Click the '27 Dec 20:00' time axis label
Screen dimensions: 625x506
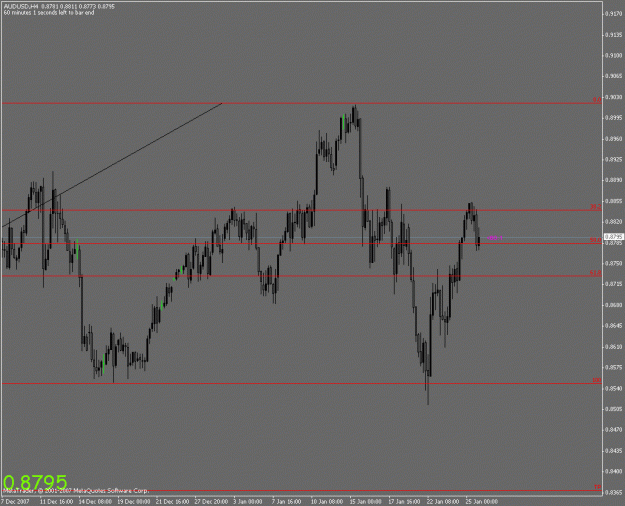[x=211, y=501]
